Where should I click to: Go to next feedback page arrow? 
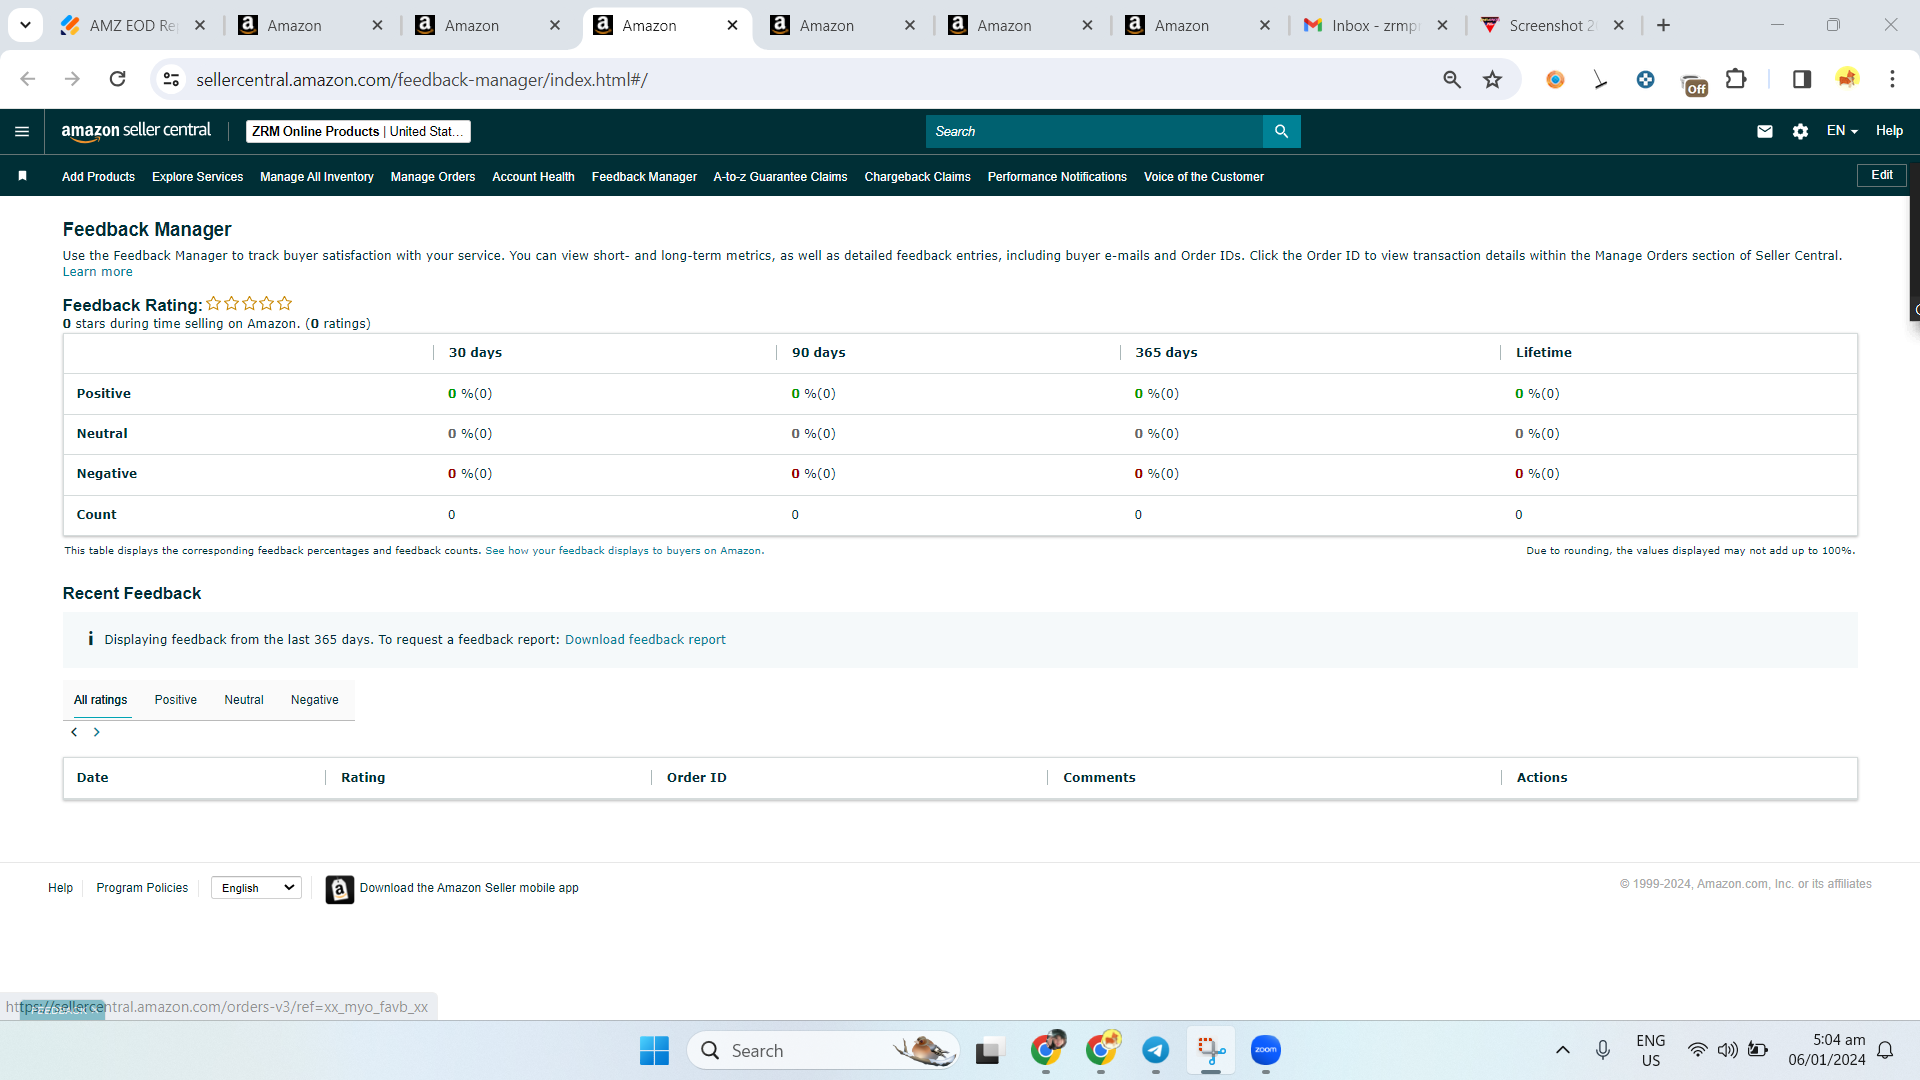(97, 732)
